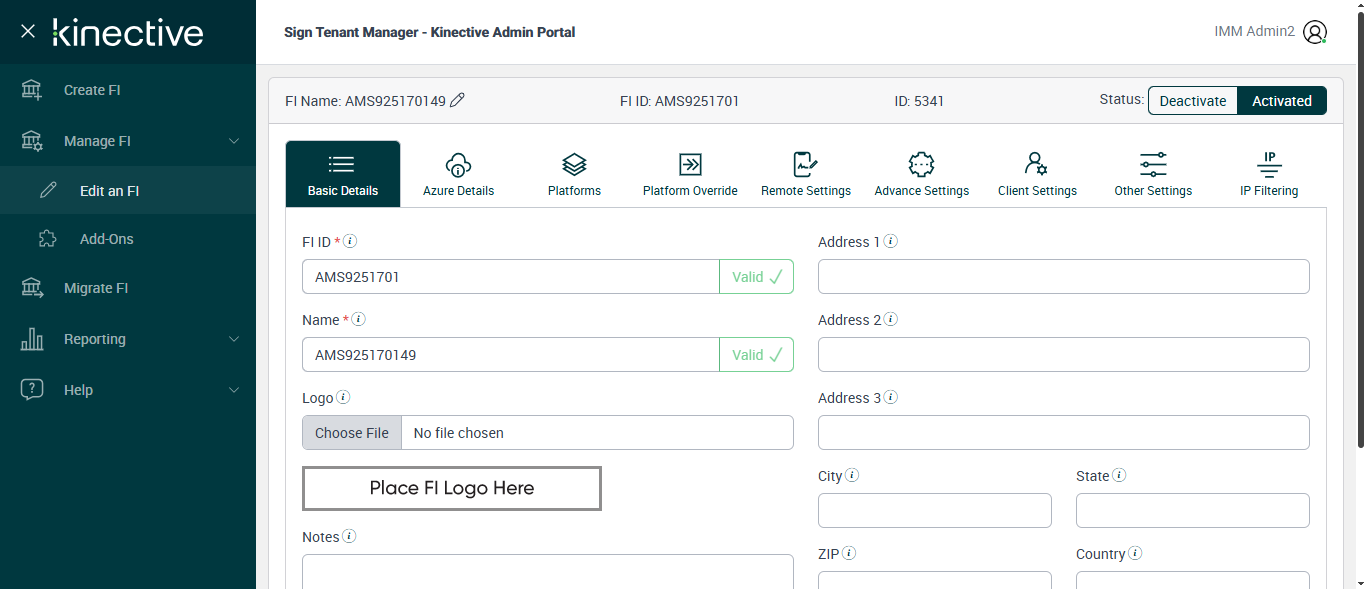The image size is (1366, 589).
Task: Click the info icon beside Address 1
Action: click(890, 241)
